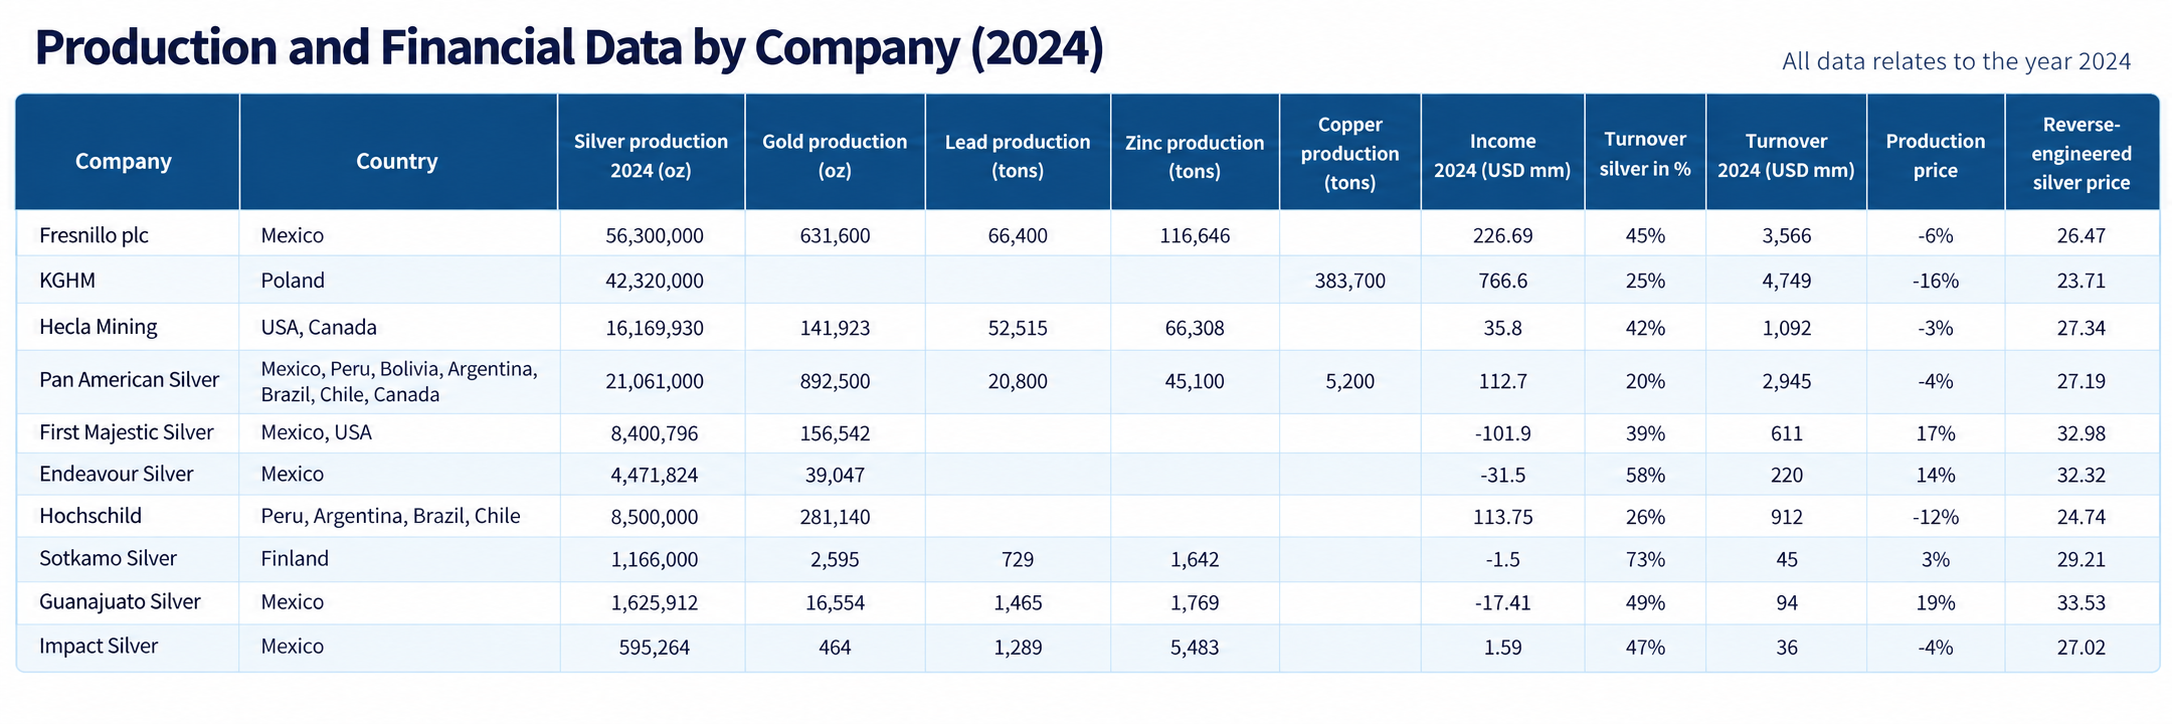Click Endeavour's 58% turnover silver cell
The width and height of the screenshot is (2172, 724).
1646,475
